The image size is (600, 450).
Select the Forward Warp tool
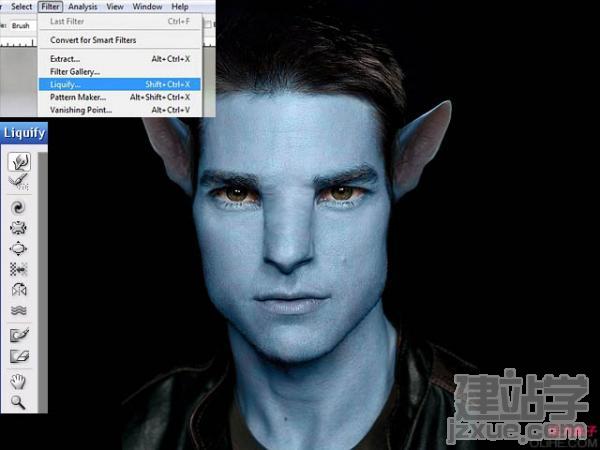pyautogui.click(x=19, y=162)
